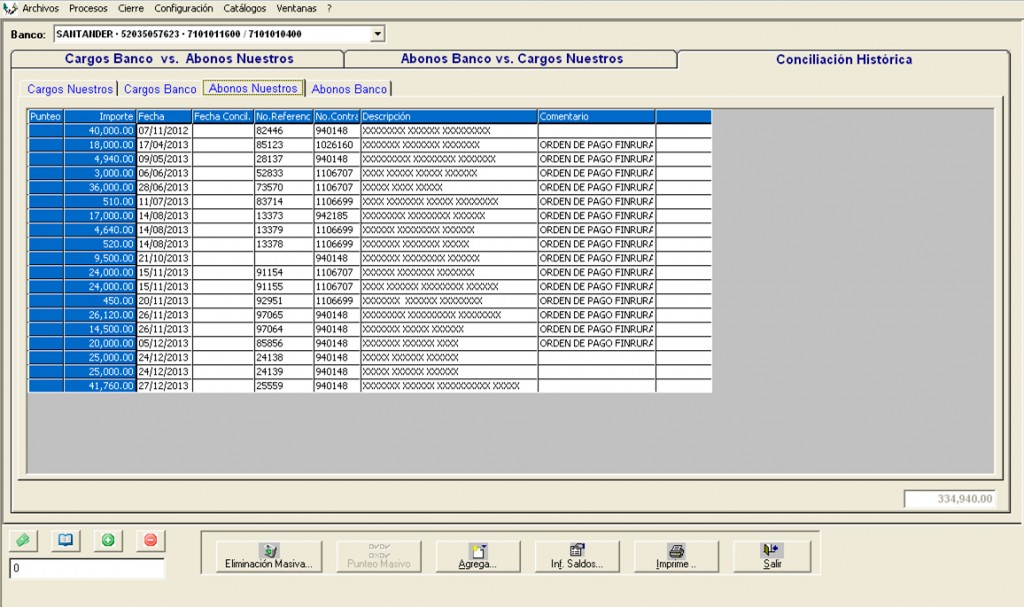Open the Archivos menu
The image size is (1024, 607).
(x=40, y=8)
